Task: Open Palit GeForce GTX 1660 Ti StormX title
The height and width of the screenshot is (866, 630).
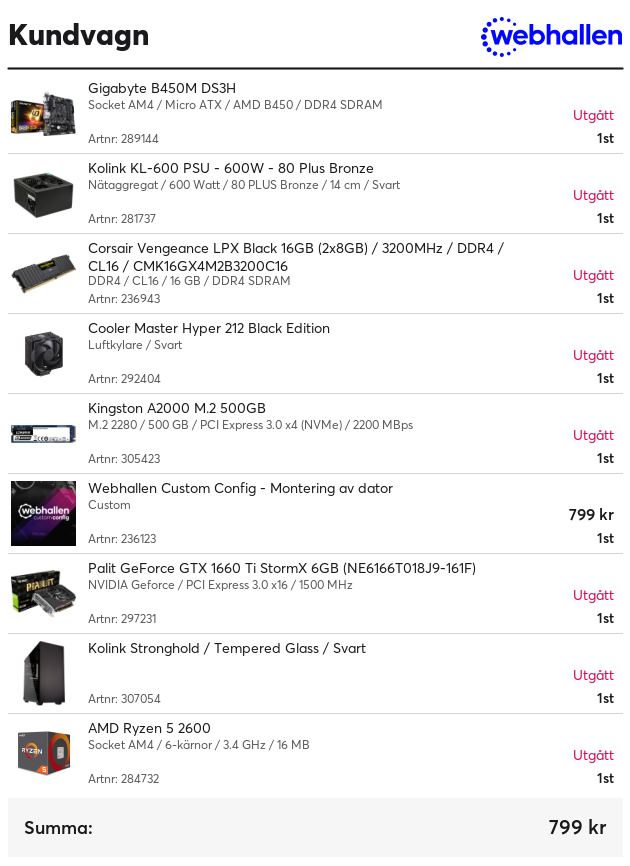Action: coord(282,568)
